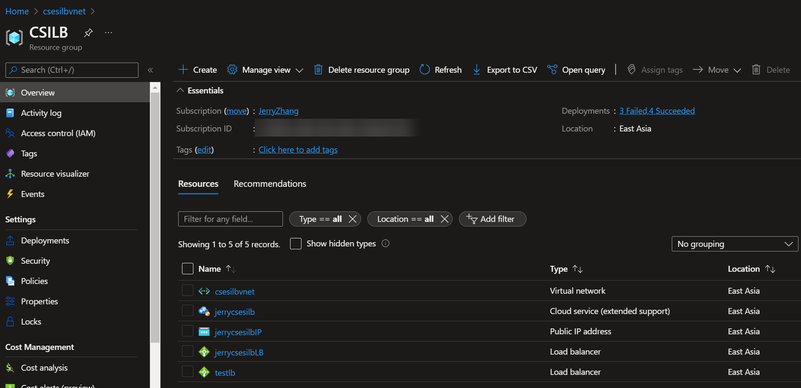This screenshot has height=388, width=801.
Task: Check the box for jerrycsesilb row
Action: (x=187, y=311)
